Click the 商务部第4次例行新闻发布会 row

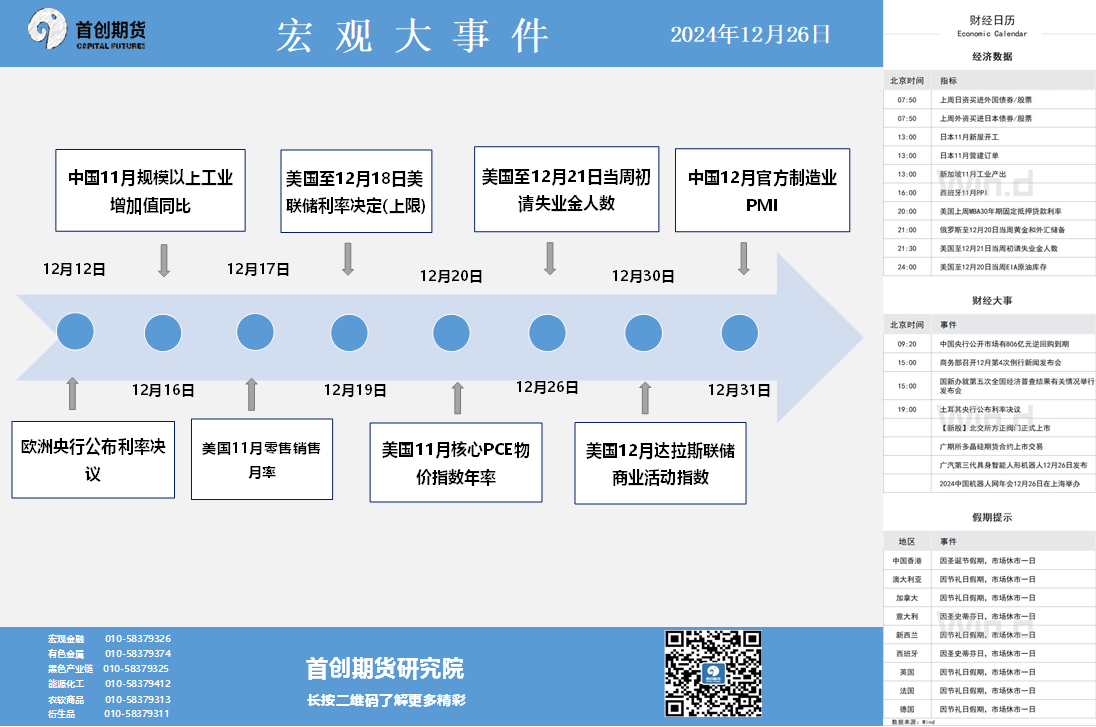(990, 363)
